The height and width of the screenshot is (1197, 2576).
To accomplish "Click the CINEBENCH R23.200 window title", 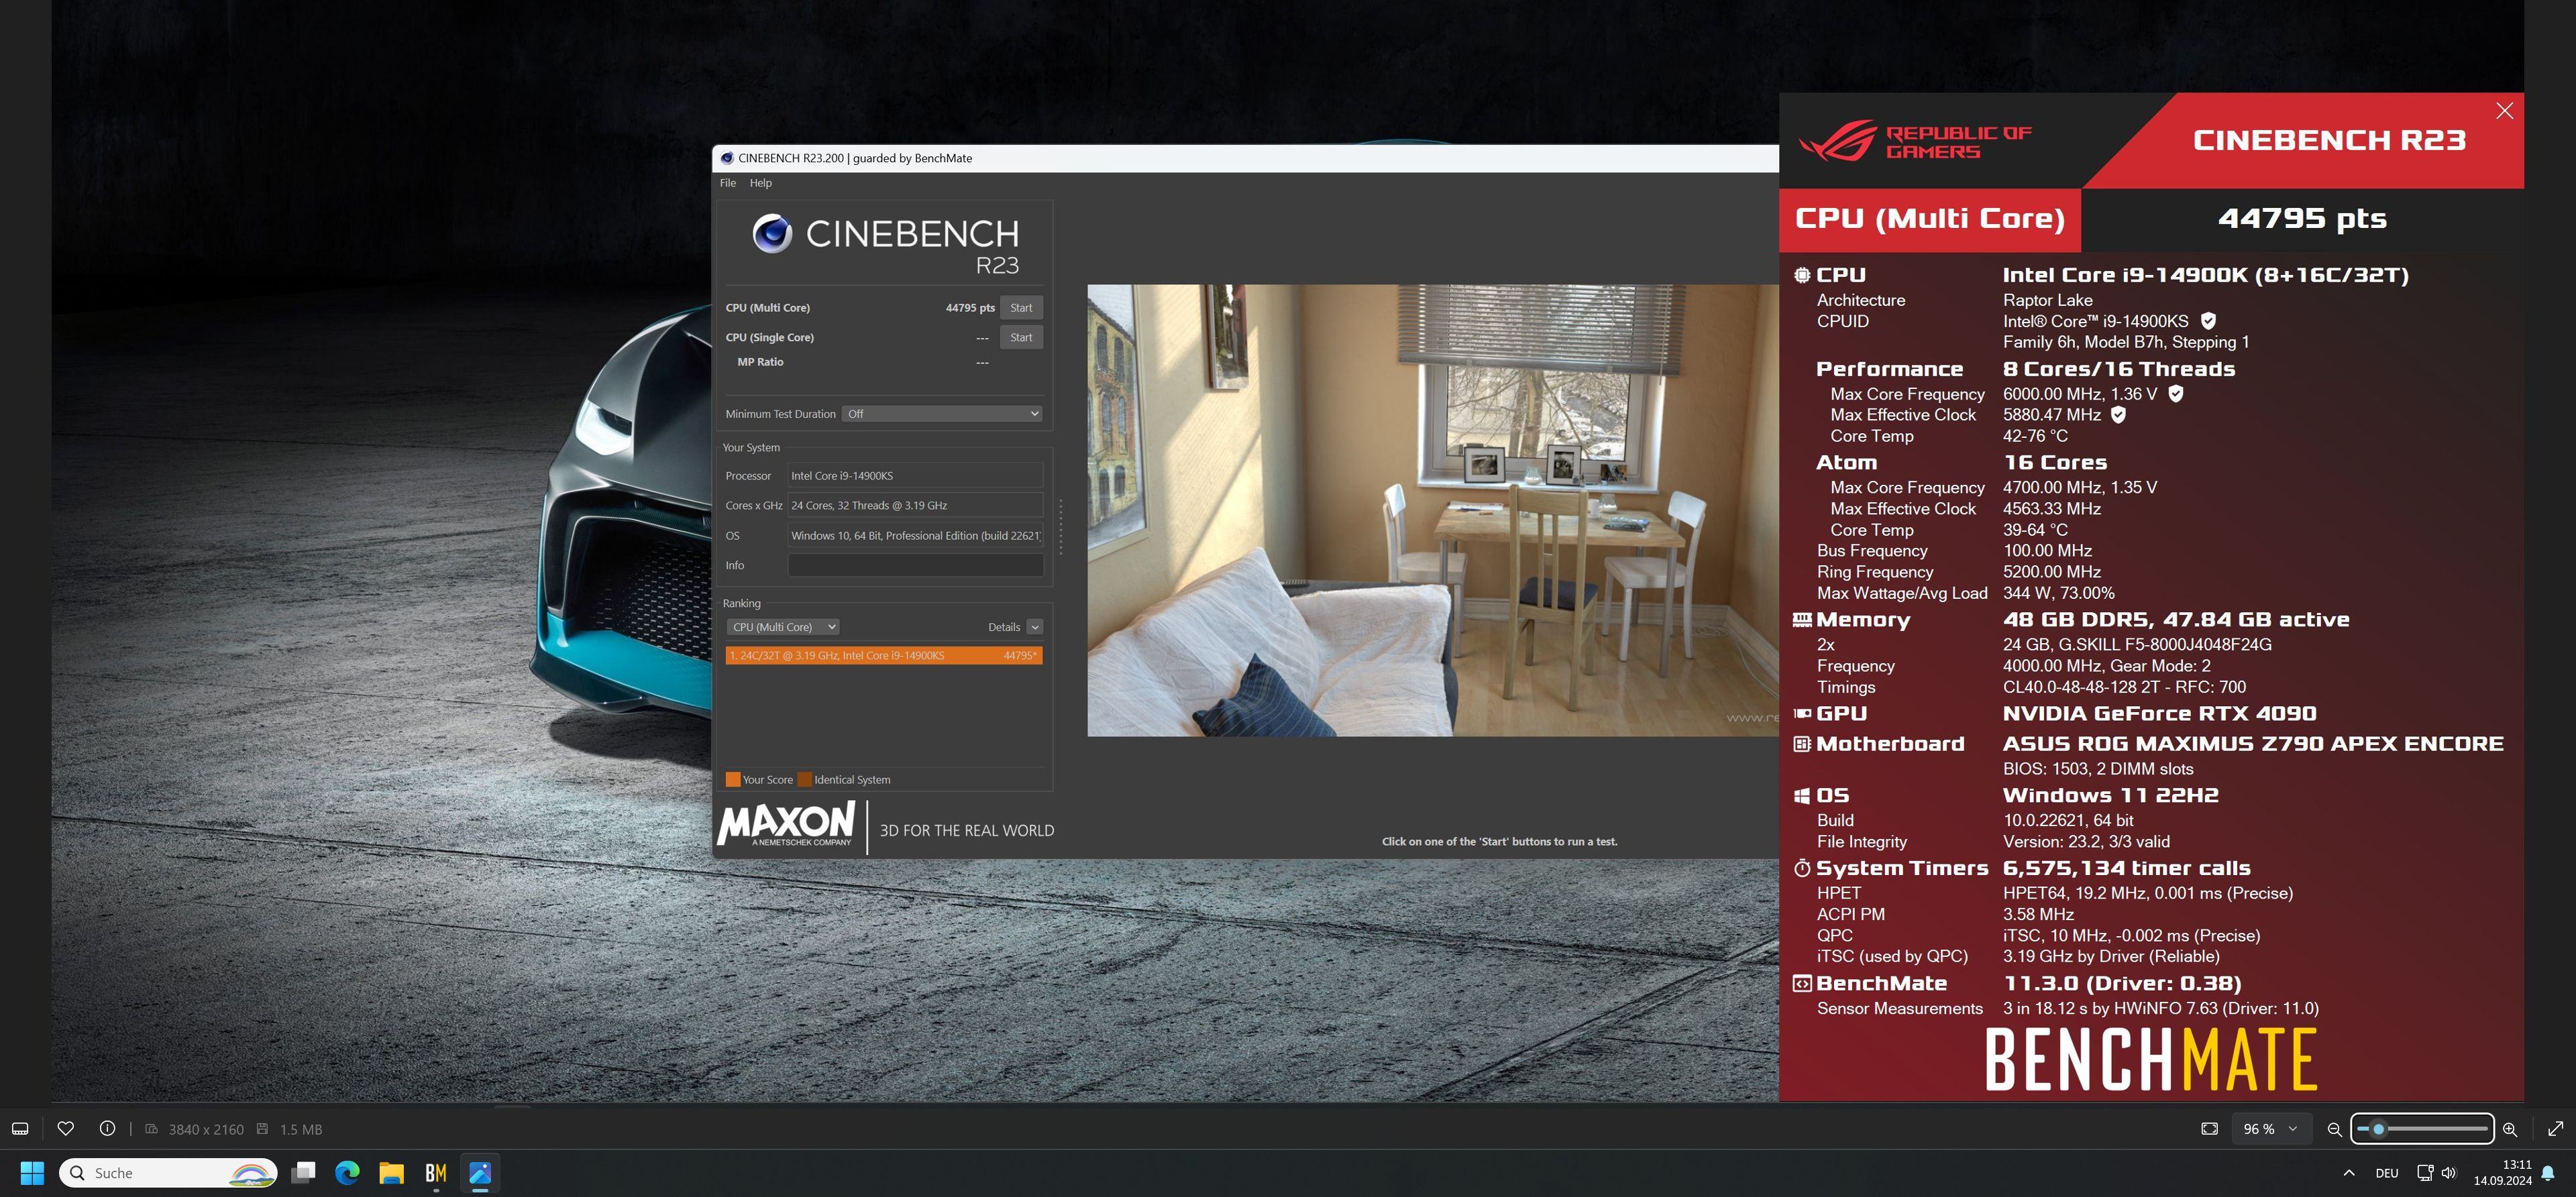I will (855, 158).
